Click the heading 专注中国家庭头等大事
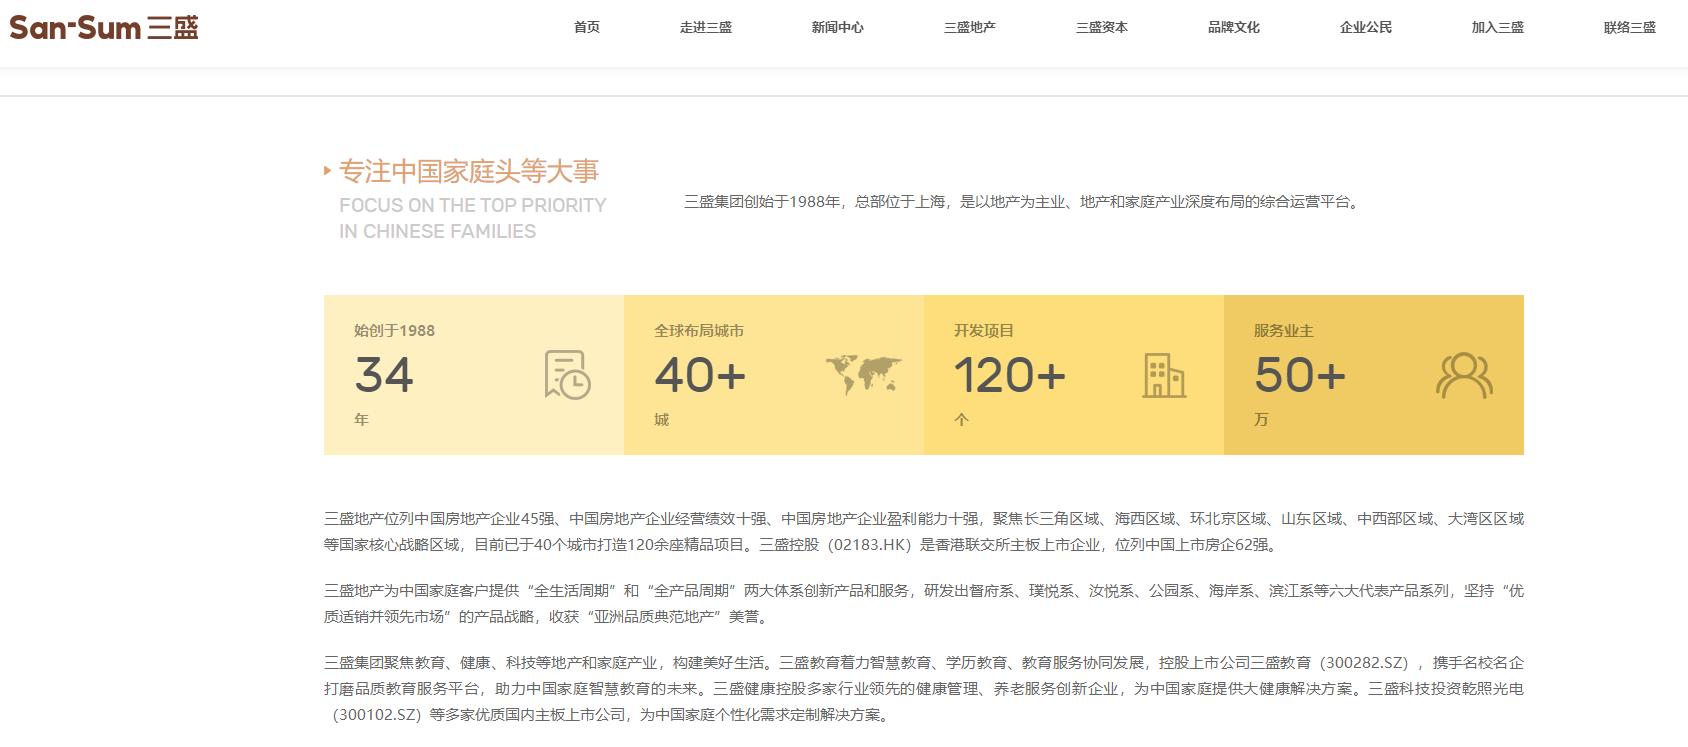The width and height of the screenshot is (1688, 747). 469,171
